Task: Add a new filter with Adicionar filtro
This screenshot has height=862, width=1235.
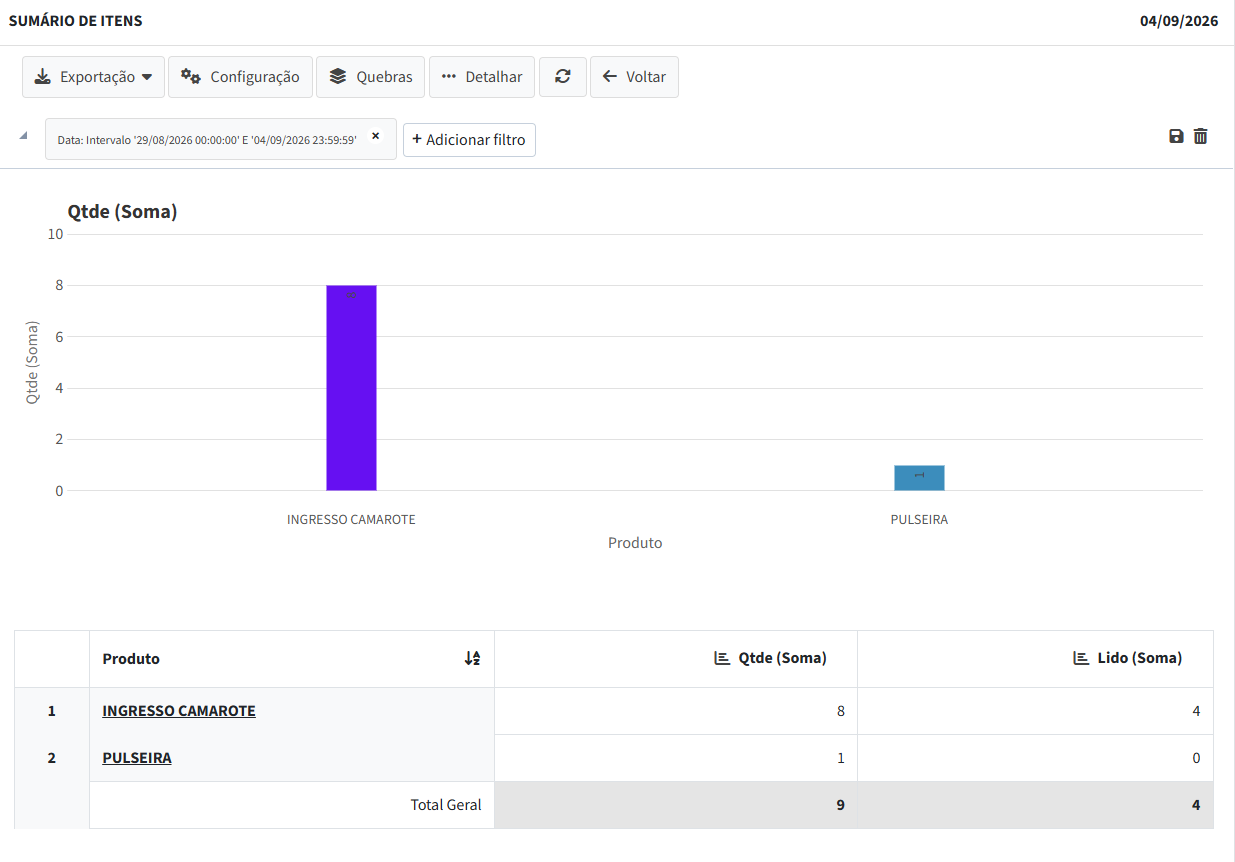Action: (x=469, y=140)
